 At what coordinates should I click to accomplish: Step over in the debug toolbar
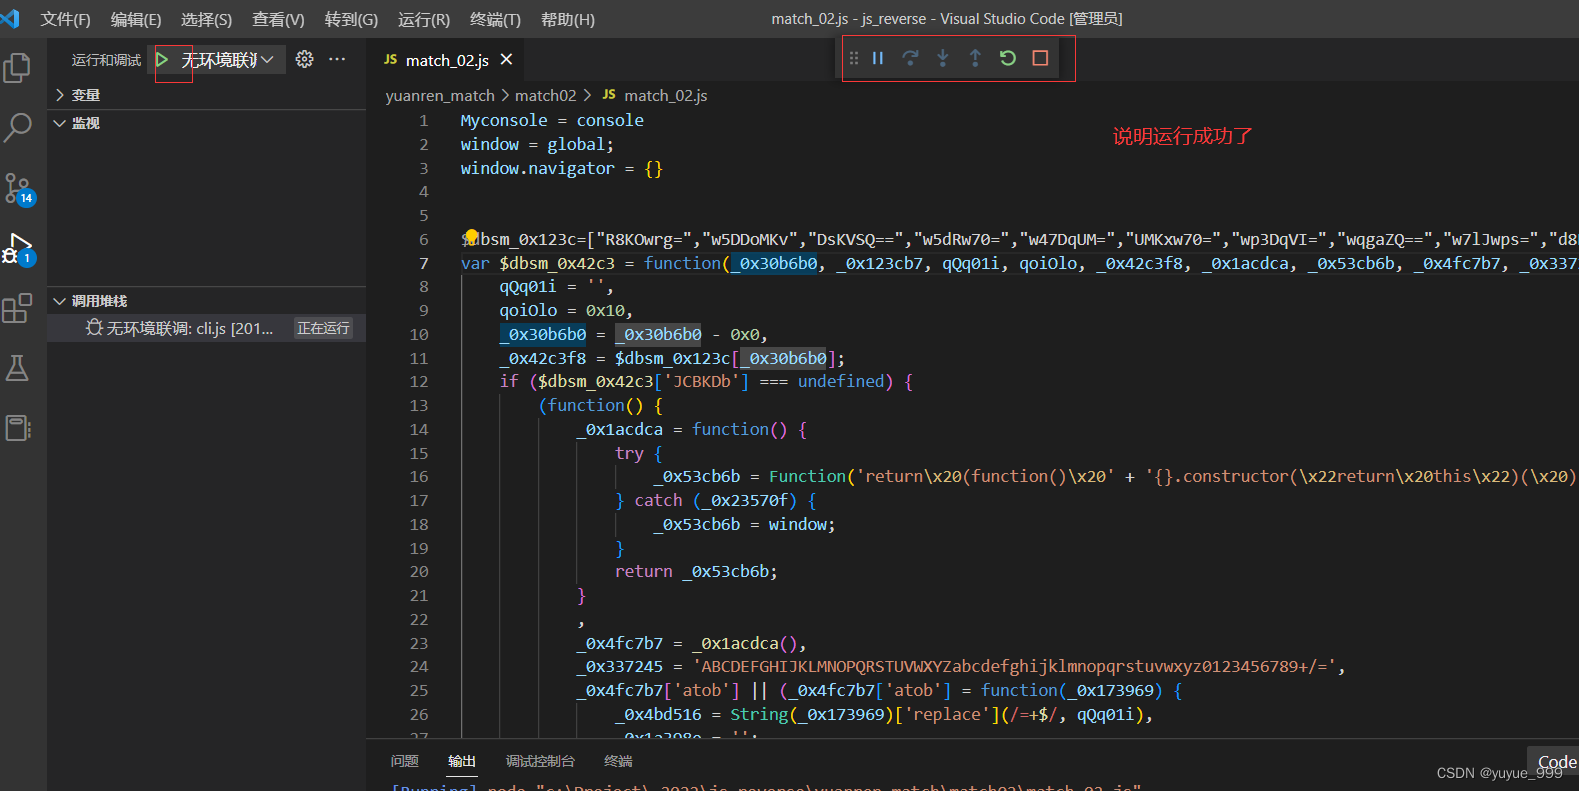pos(910,58)
